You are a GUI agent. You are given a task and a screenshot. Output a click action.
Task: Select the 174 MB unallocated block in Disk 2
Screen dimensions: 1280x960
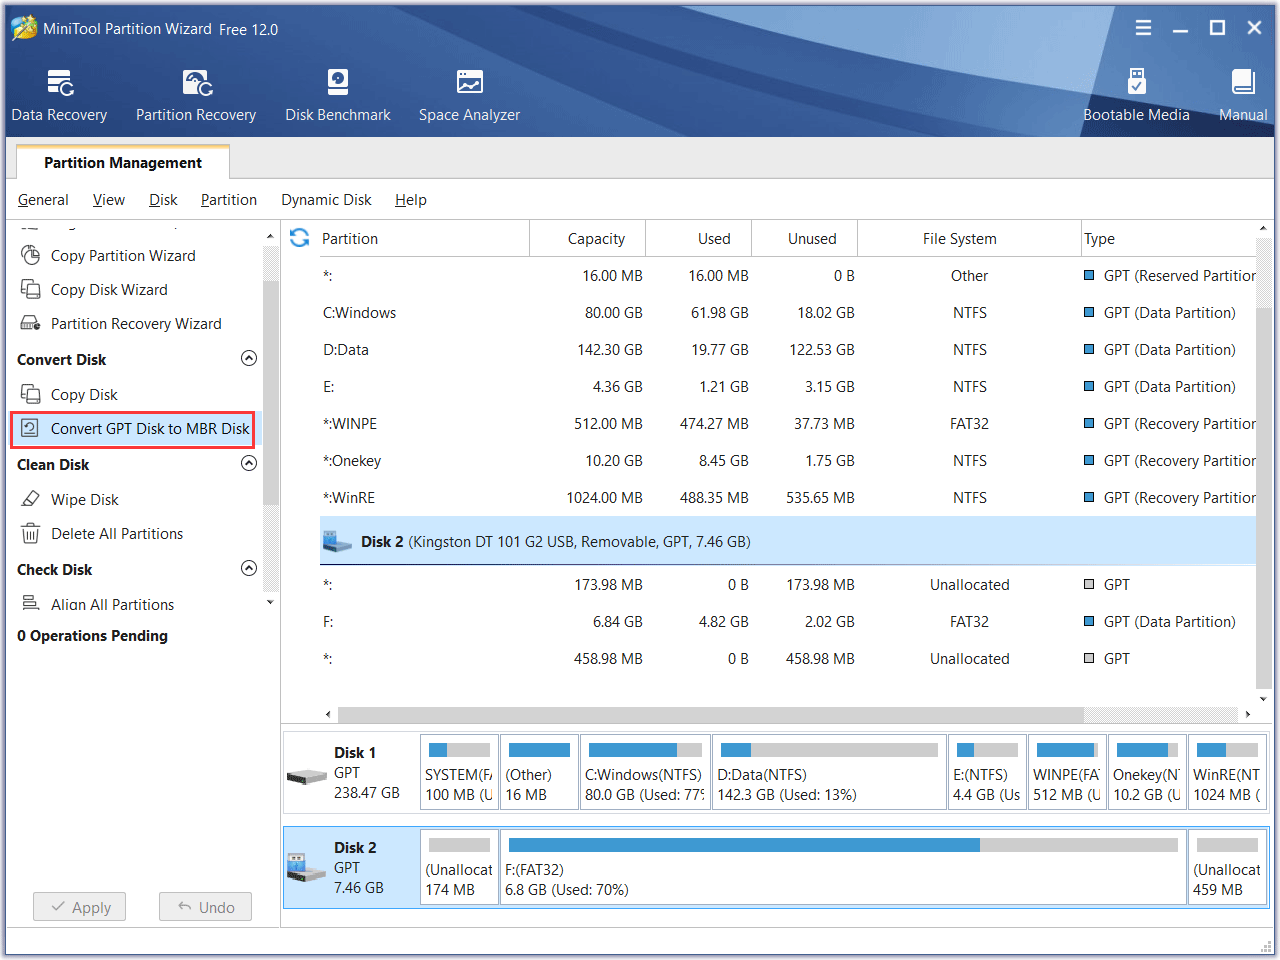pyautogui.click(x=459, y=867)
